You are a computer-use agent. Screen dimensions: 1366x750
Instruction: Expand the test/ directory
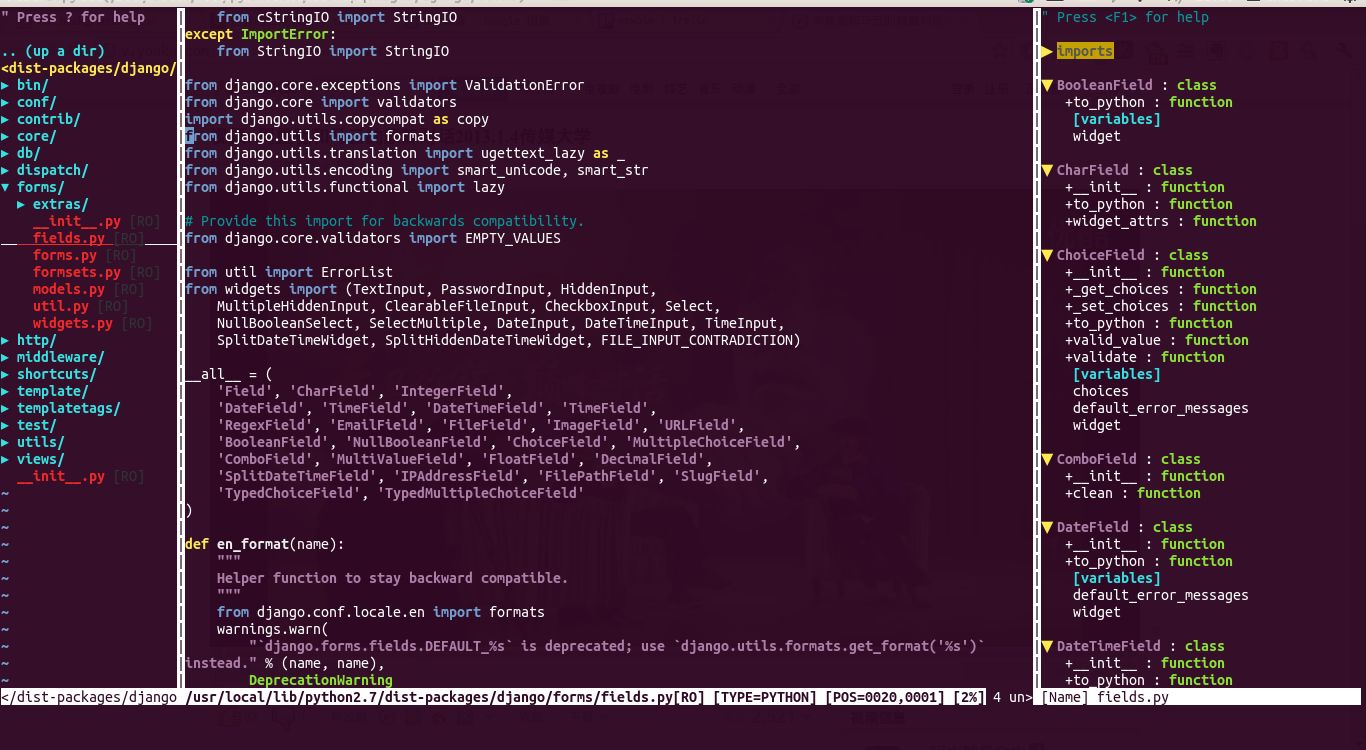pyautogui.click(x=6, y=426)
